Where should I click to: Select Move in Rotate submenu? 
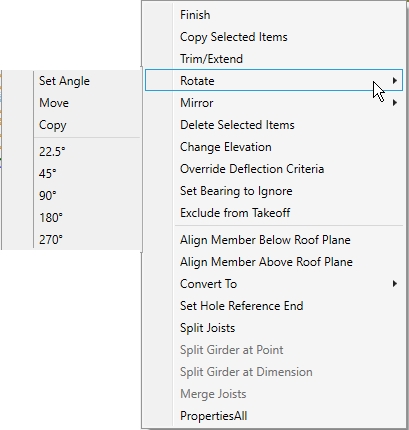click(54, 103)
